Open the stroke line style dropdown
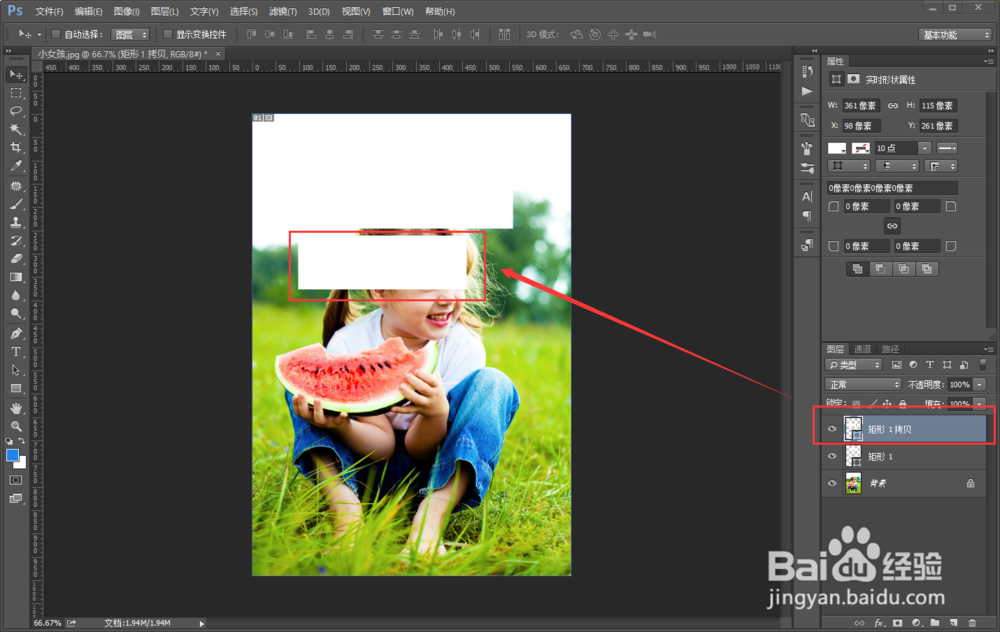The image size is (1000, 632). click(947, 148)
